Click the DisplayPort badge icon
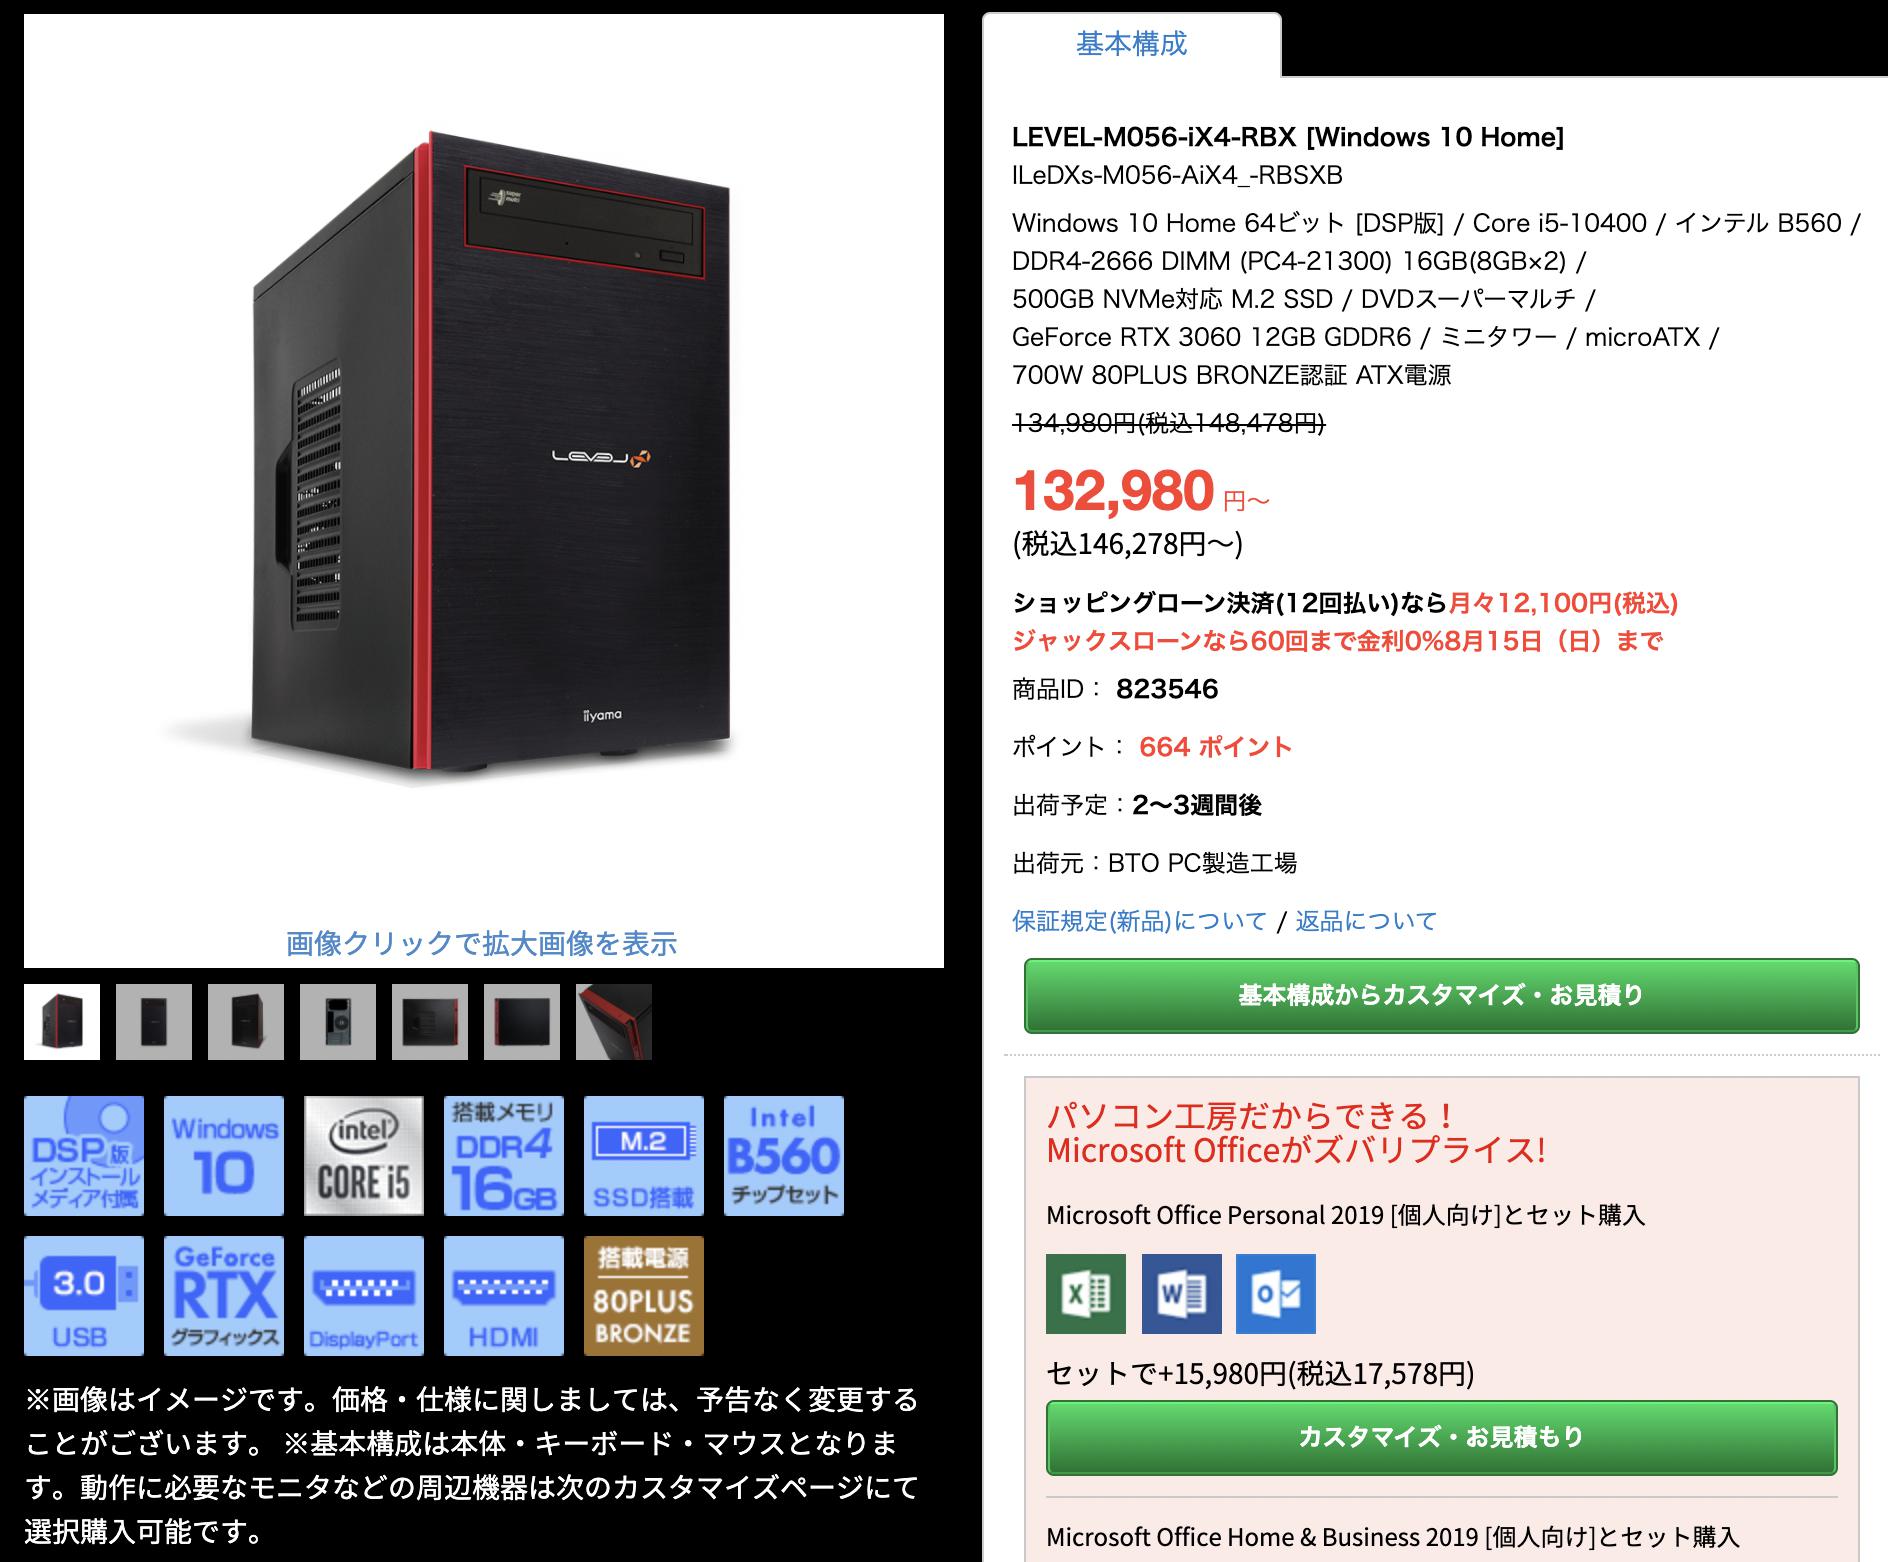The height and width of the screenshot is (1562, 1888). tap(364, 1295)
